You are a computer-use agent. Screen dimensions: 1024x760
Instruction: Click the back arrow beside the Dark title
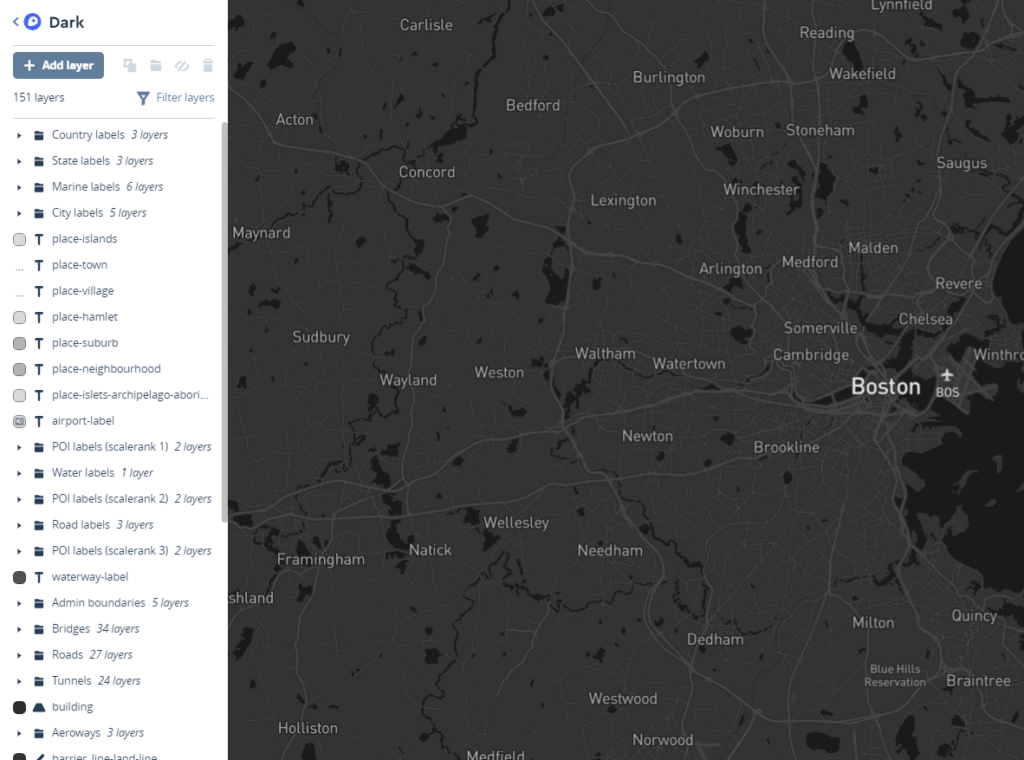16,22
